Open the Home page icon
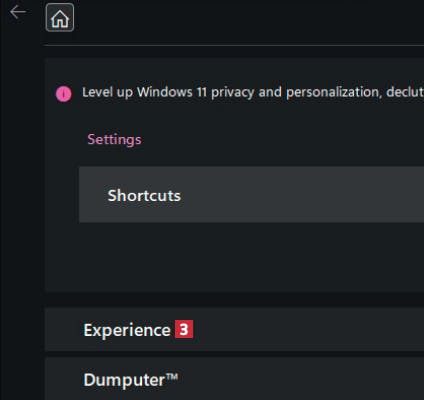The image size is (424, 400). [60, 17]
